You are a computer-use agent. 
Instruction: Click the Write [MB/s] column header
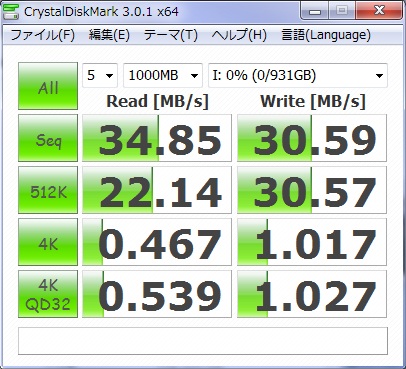(313, 101)
